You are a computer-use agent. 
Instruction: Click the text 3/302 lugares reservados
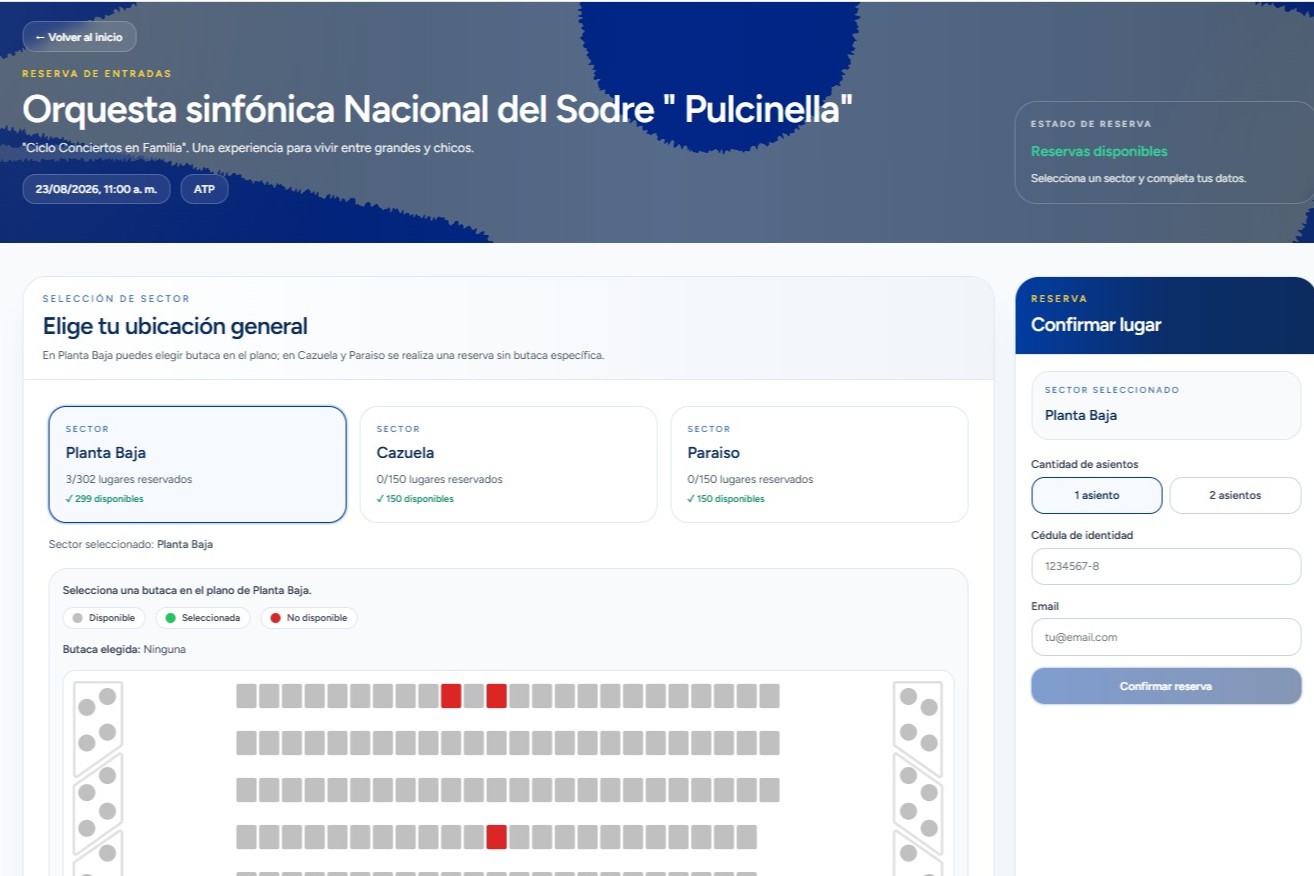pyautogui.click(x=129, y=479)
